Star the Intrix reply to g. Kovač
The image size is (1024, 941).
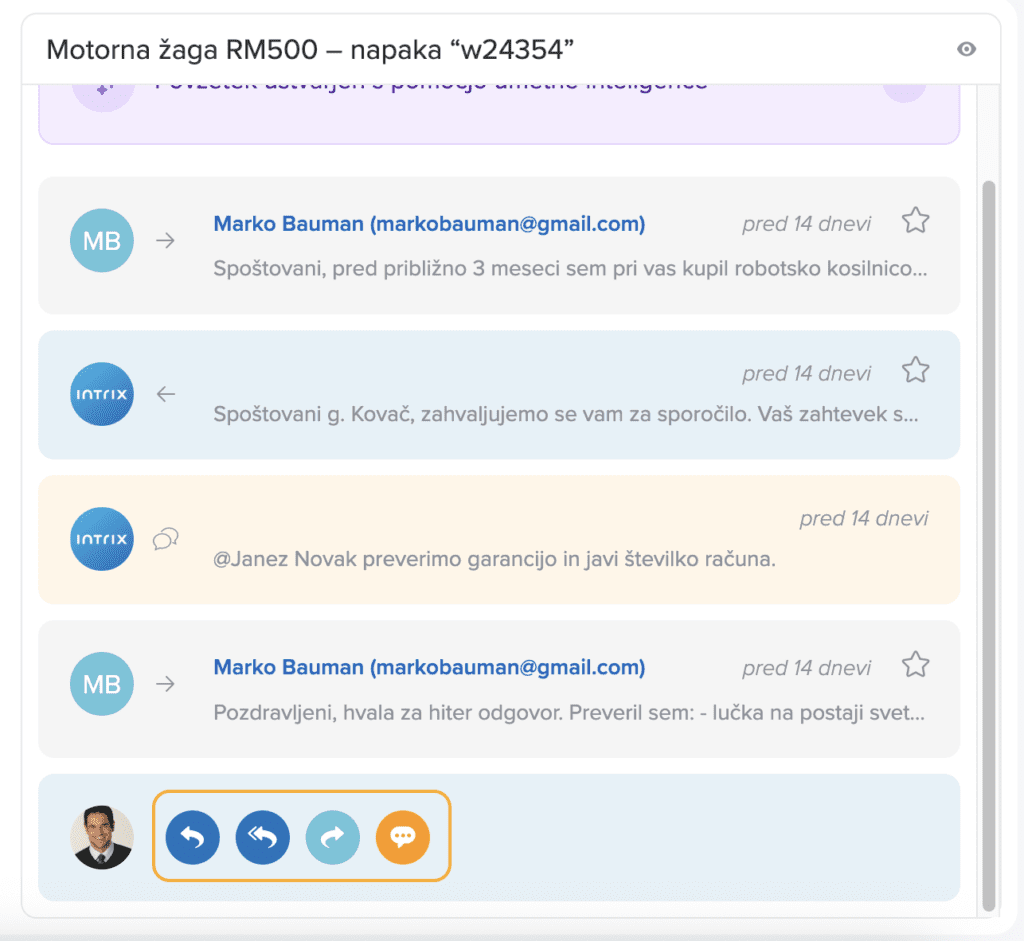coord(915,371)
